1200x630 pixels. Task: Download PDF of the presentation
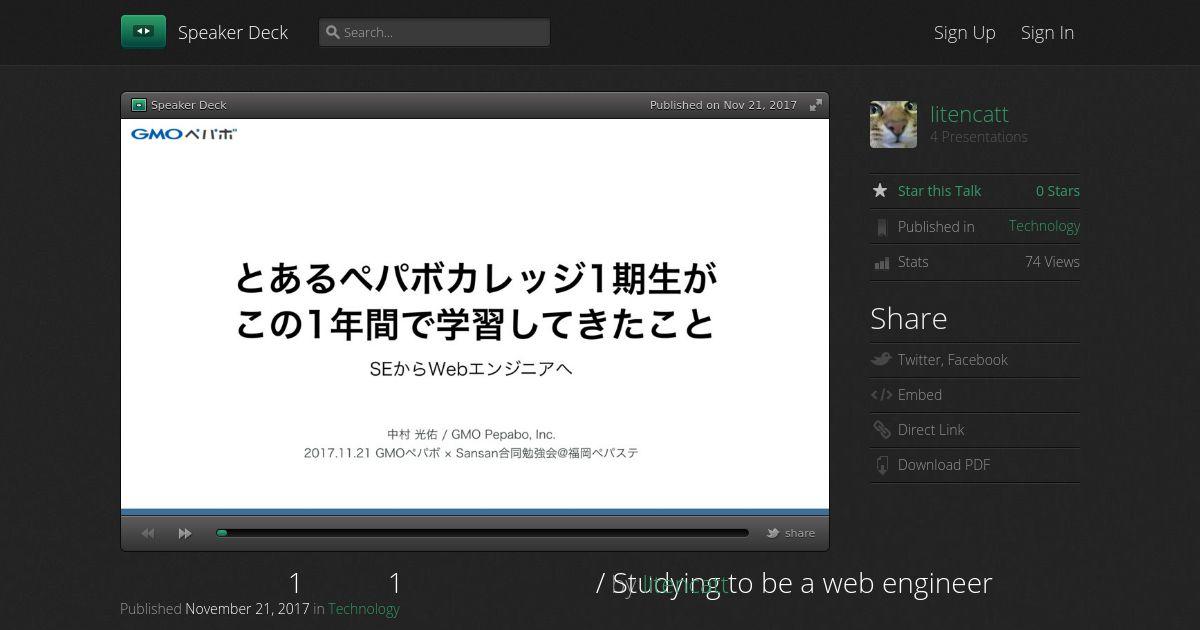[x=944, y=465]
